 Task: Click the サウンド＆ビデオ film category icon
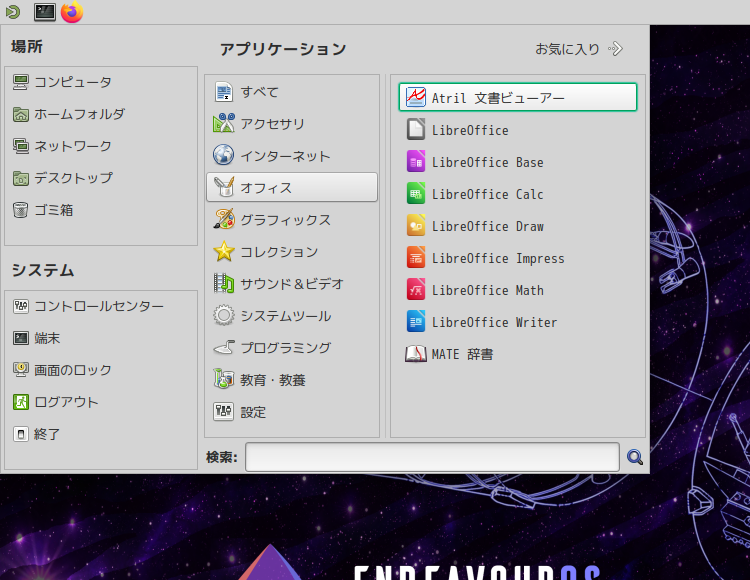point(223,284)
